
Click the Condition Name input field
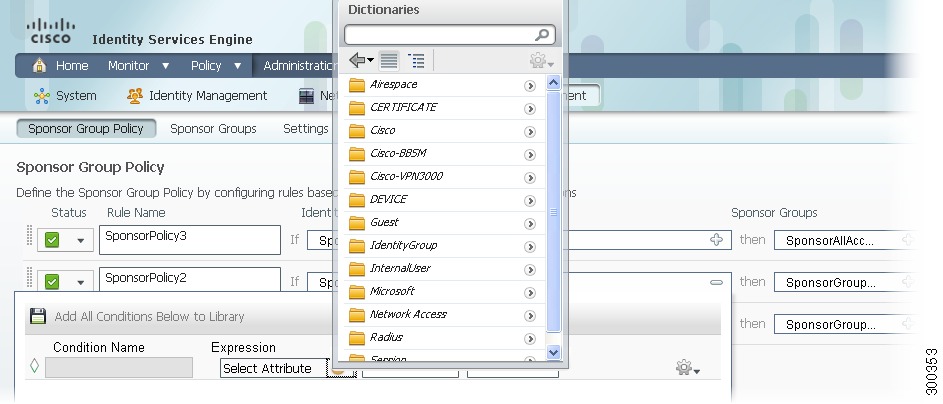119,368
